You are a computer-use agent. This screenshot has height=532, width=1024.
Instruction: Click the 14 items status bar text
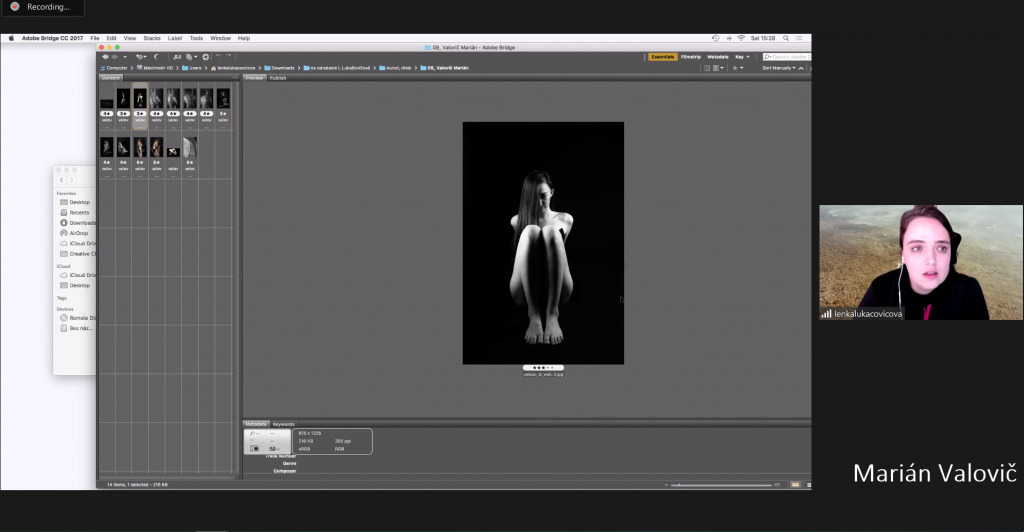click(138, 484)
